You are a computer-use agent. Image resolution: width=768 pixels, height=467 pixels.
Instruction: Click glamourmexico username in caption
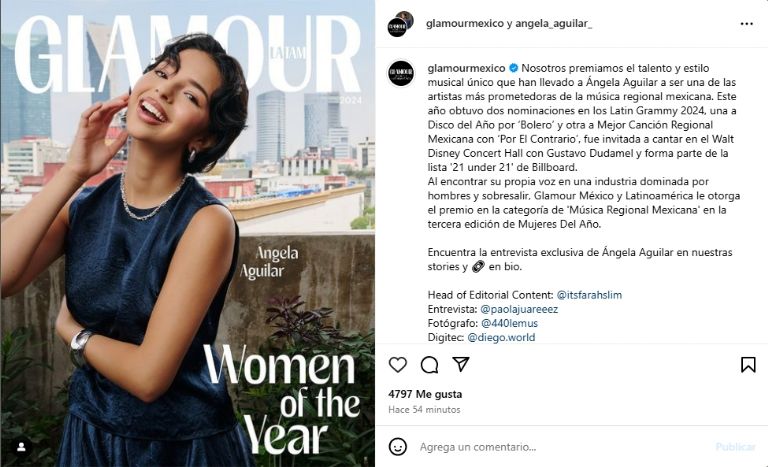point(466,68)
